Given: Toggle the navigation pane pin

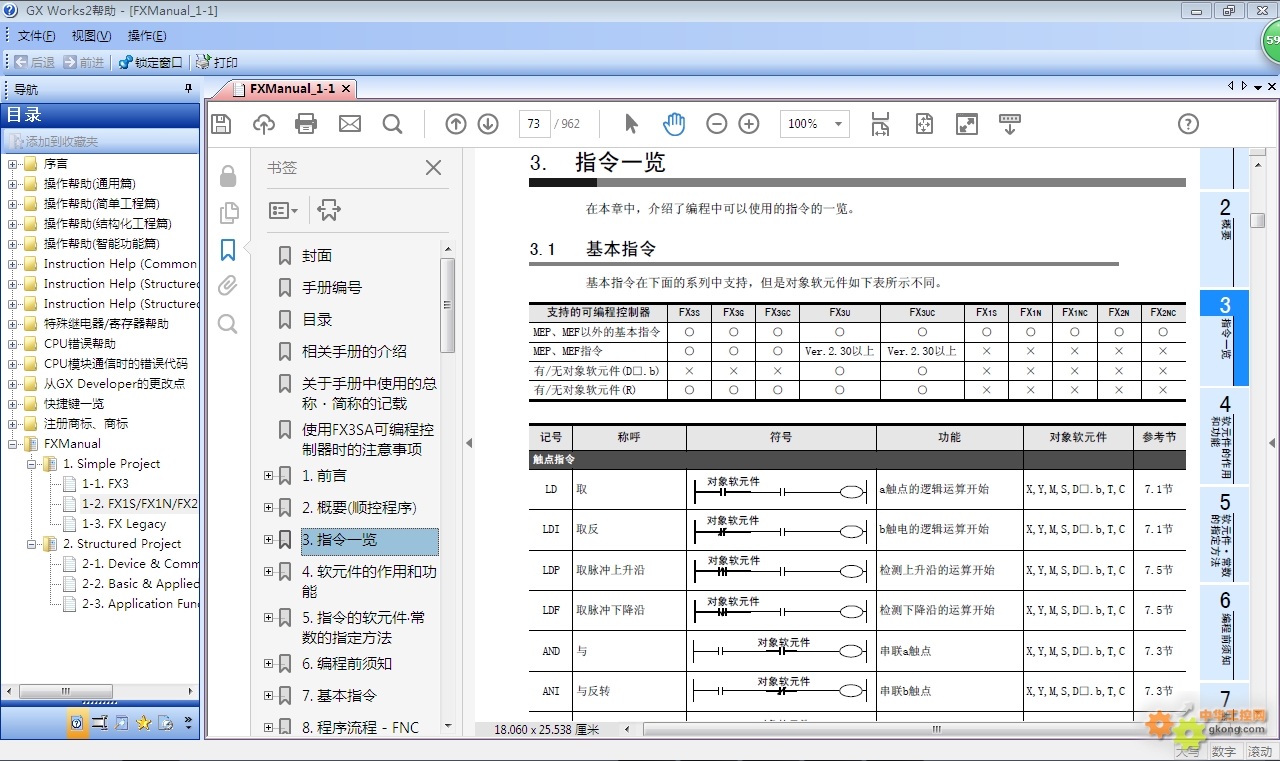Looking at the screenshot, I should [188, 89].
